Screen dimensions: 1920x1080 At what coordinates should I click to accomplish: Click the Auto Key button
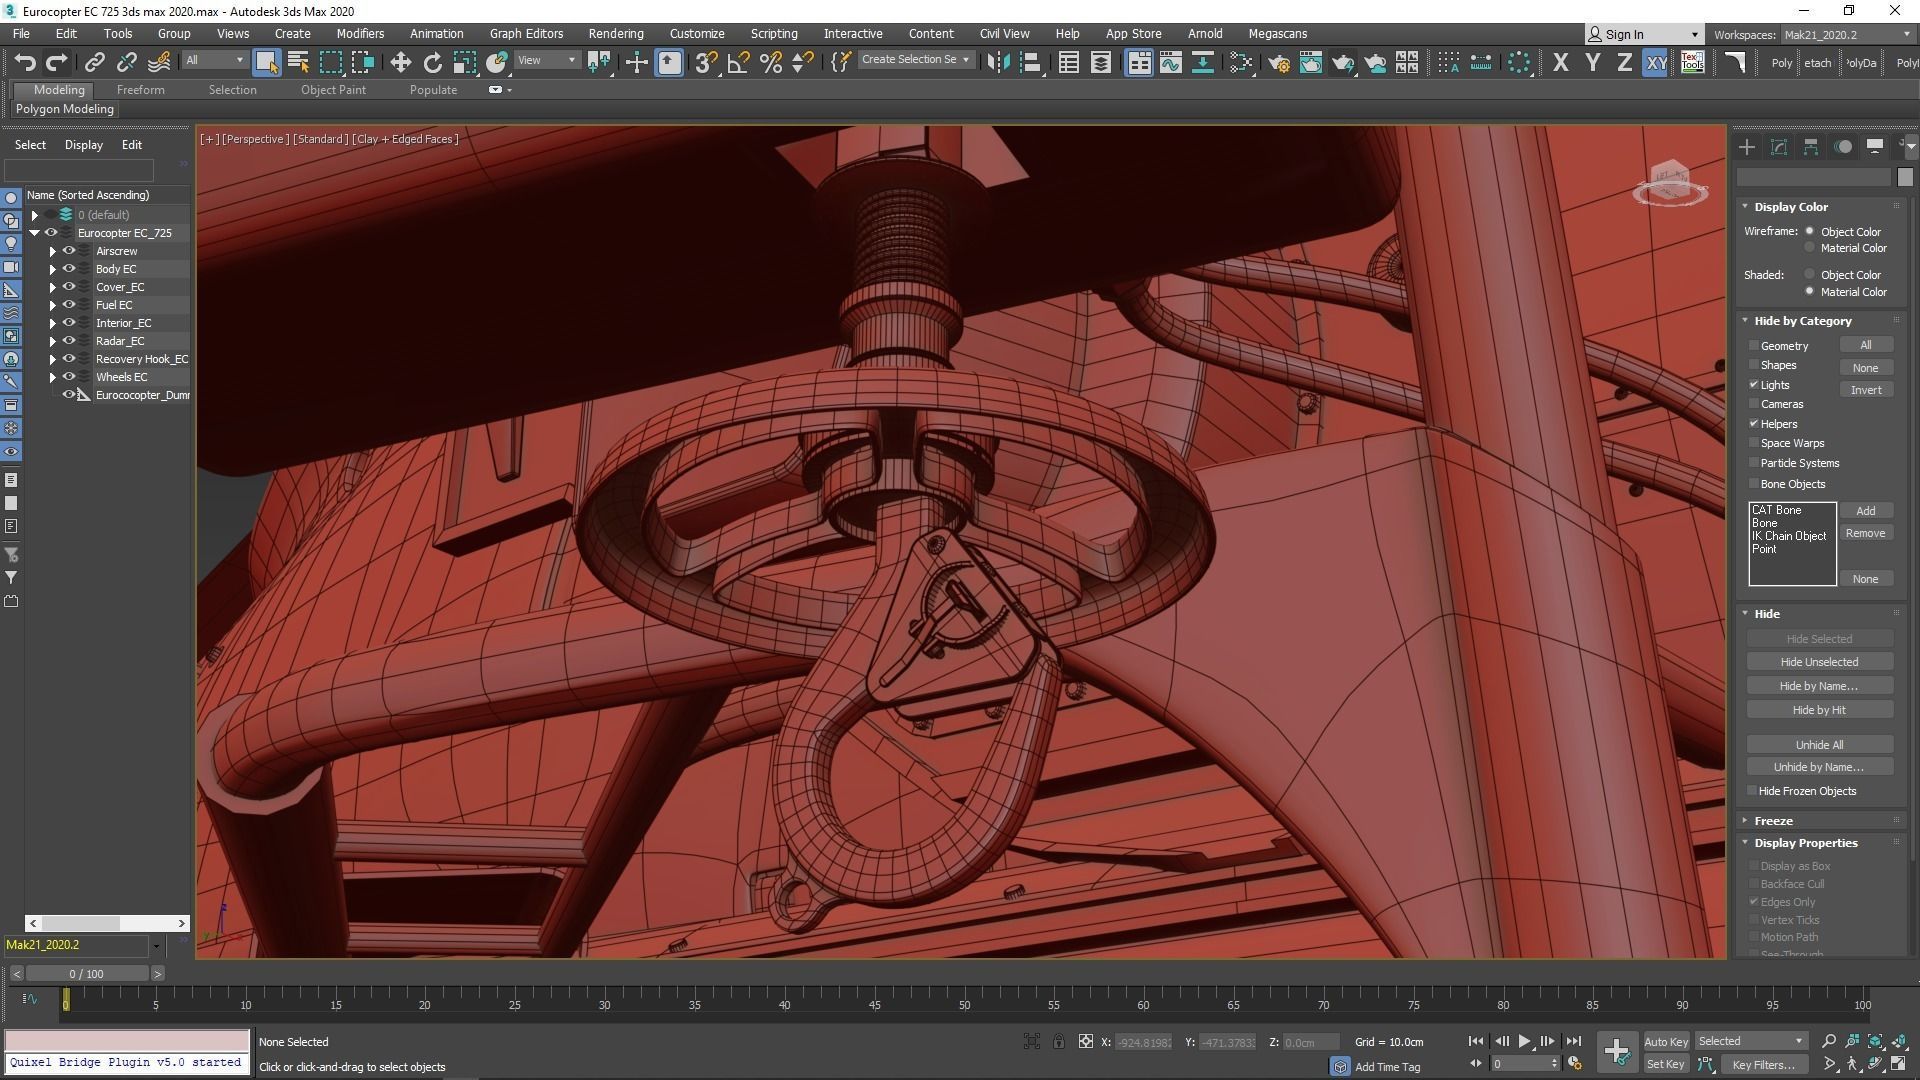coord(1665,1041)
